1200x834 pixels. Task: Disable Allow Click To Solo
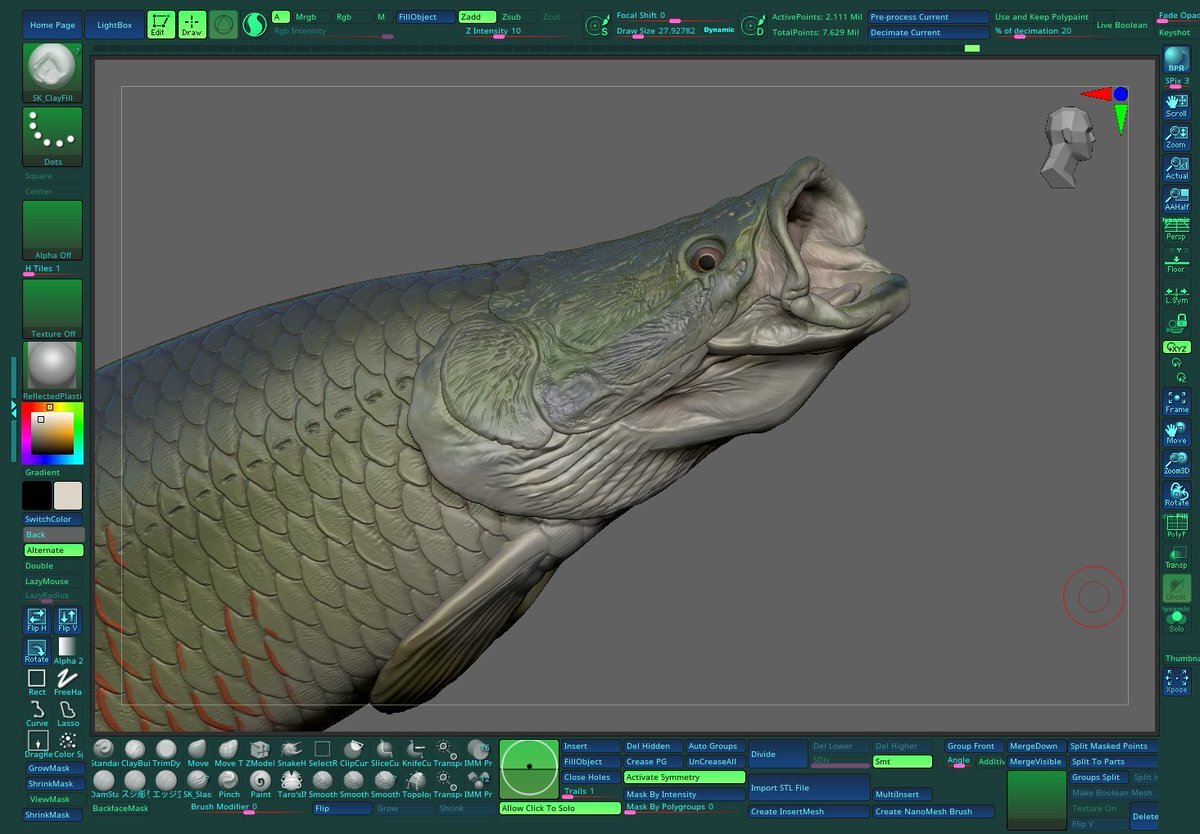[x=560, y=808]
